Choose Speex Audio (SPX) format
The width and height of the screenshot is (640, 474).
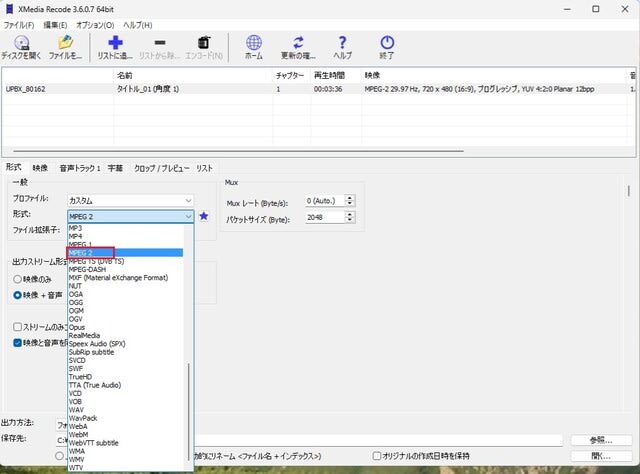[x=125, y=344]
